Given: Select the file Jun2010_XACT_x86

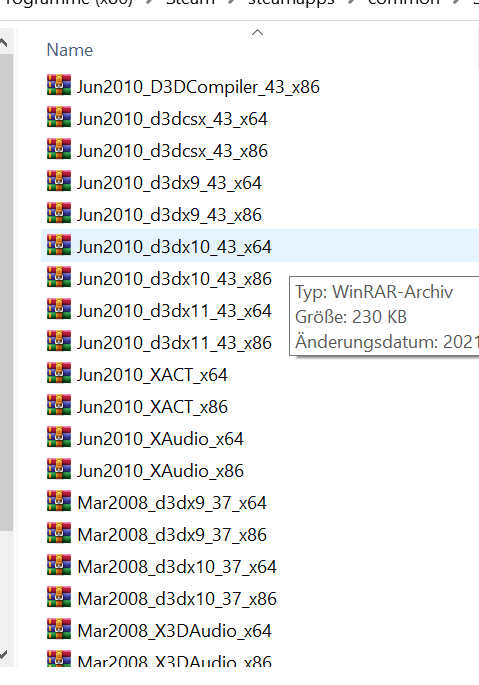Looking at the screenshot, I should 152,407.
